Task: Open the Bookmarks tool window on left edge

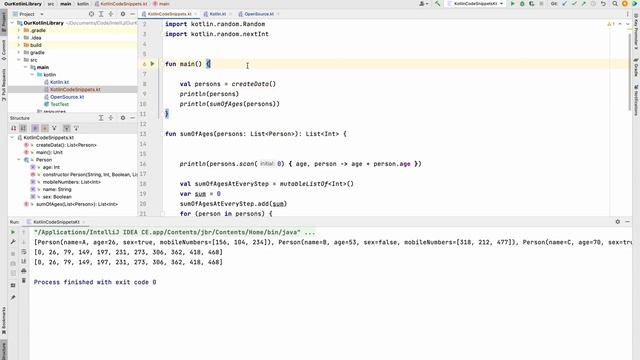Action: (4, 321)
